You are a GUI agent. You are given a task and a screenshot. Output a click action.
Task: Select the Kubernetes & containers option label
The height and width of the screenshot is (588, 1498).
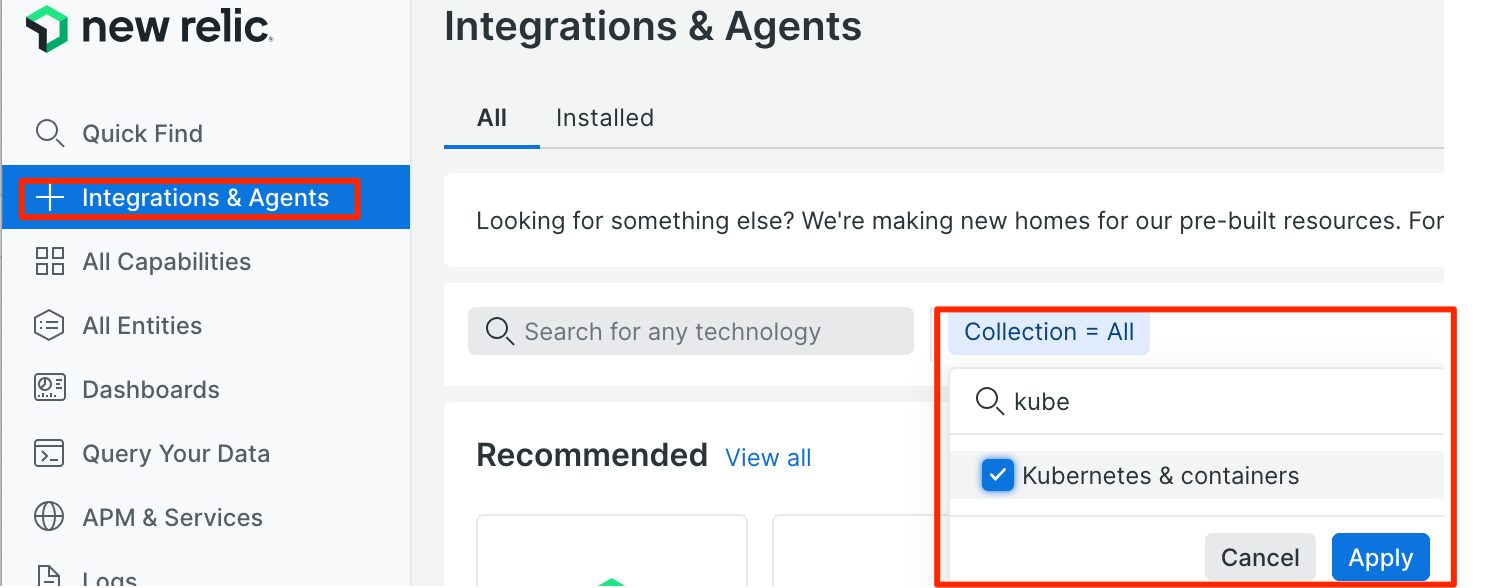click(1160, 476)
